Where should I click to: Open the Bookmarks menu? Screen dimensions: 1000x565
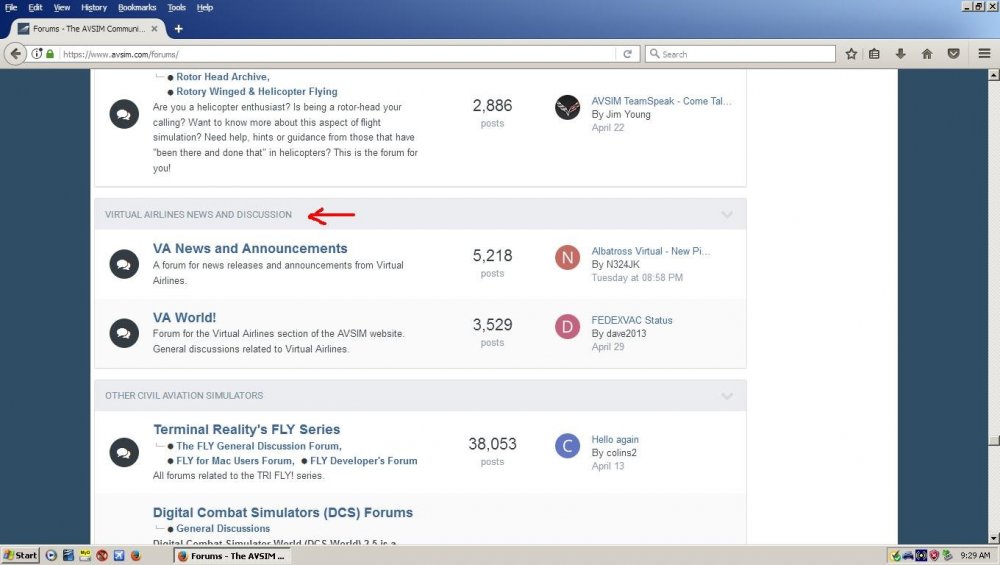(x=137, y=8)
